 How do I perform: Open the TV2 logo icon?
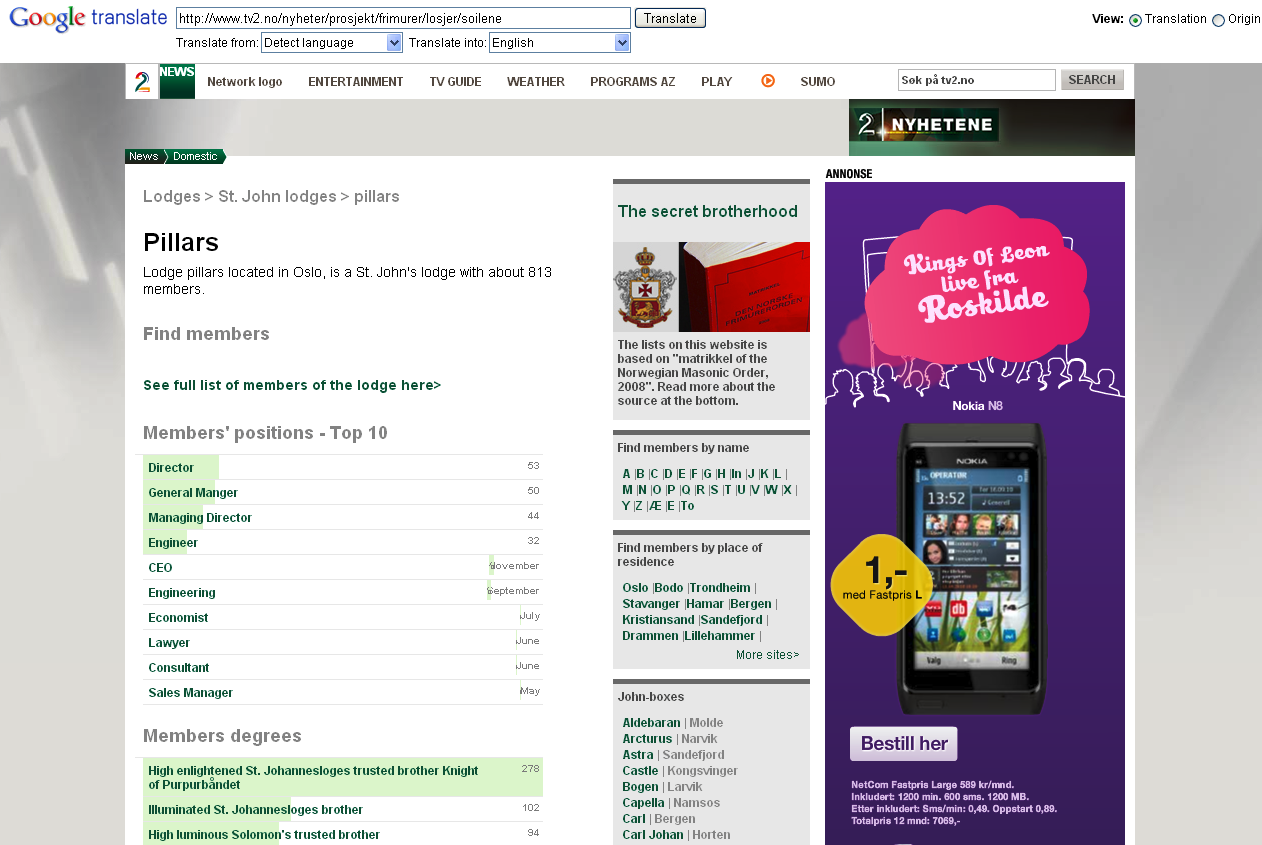(142, 81)
